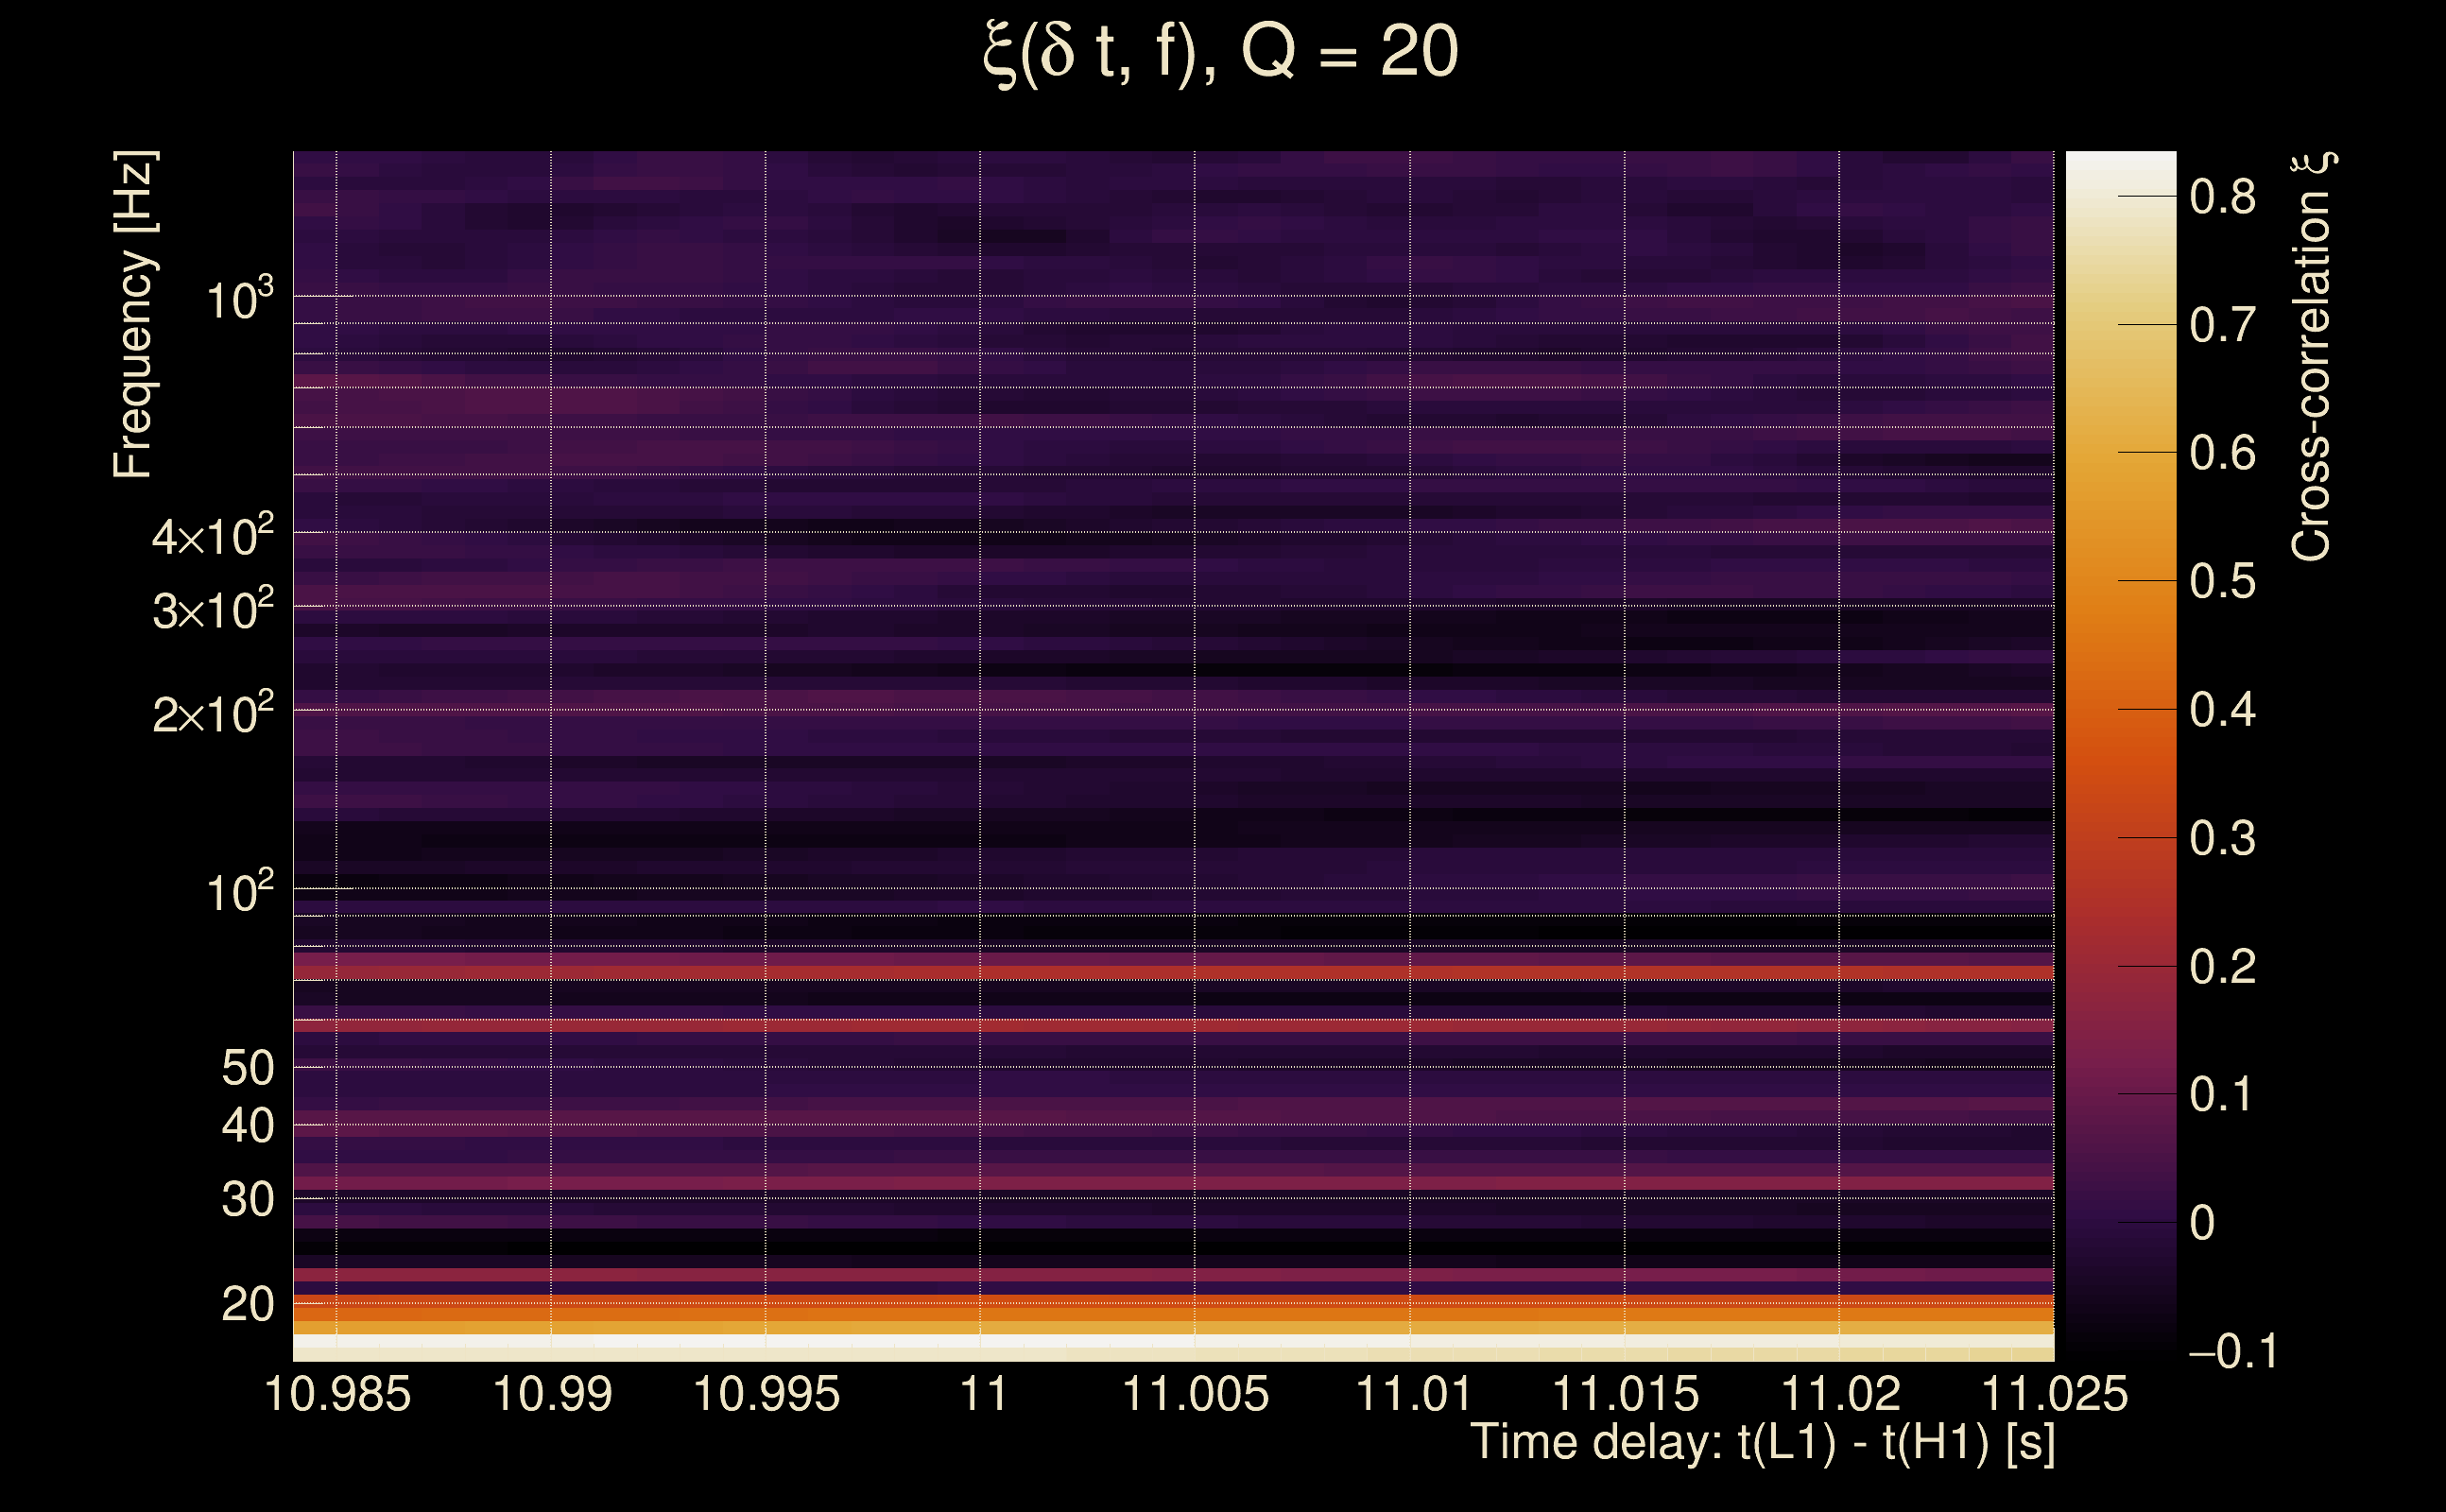
Task: Click the plot title ξ(δ t, f), Q = 20
Action: 1221,54
